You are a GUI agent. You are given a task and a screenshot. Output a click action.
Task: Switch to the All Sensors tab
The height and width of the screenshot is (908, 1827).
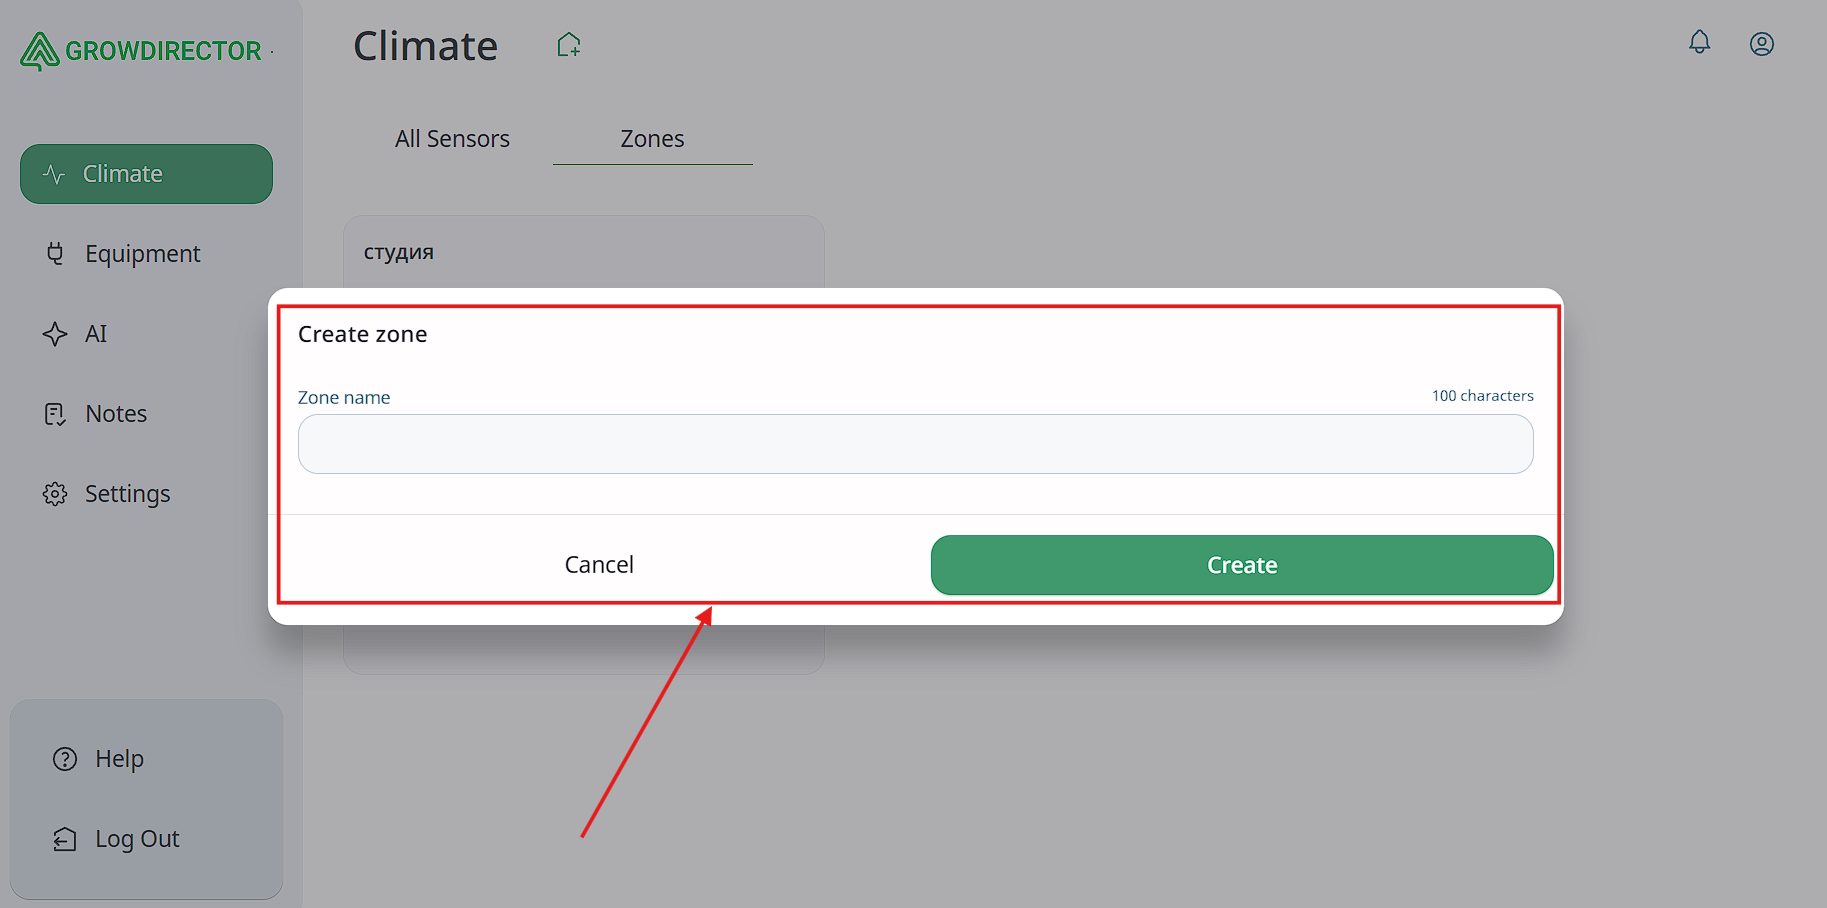click(x=452, y=139)
